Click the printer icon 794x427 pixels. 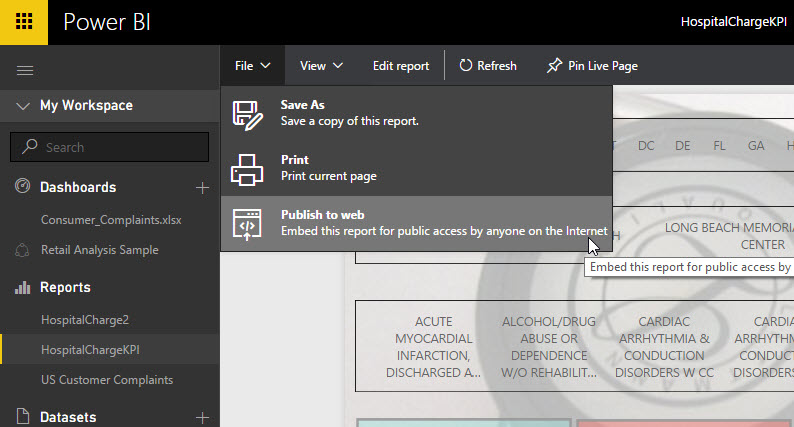[247, 170]
